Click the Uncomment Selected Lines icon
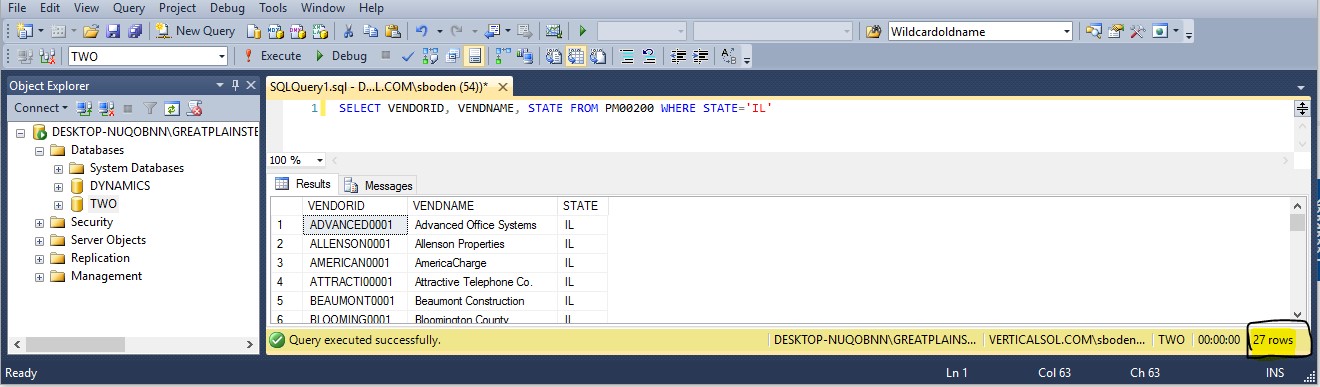This screenshot has width=1320, height=387. (648, 56)
